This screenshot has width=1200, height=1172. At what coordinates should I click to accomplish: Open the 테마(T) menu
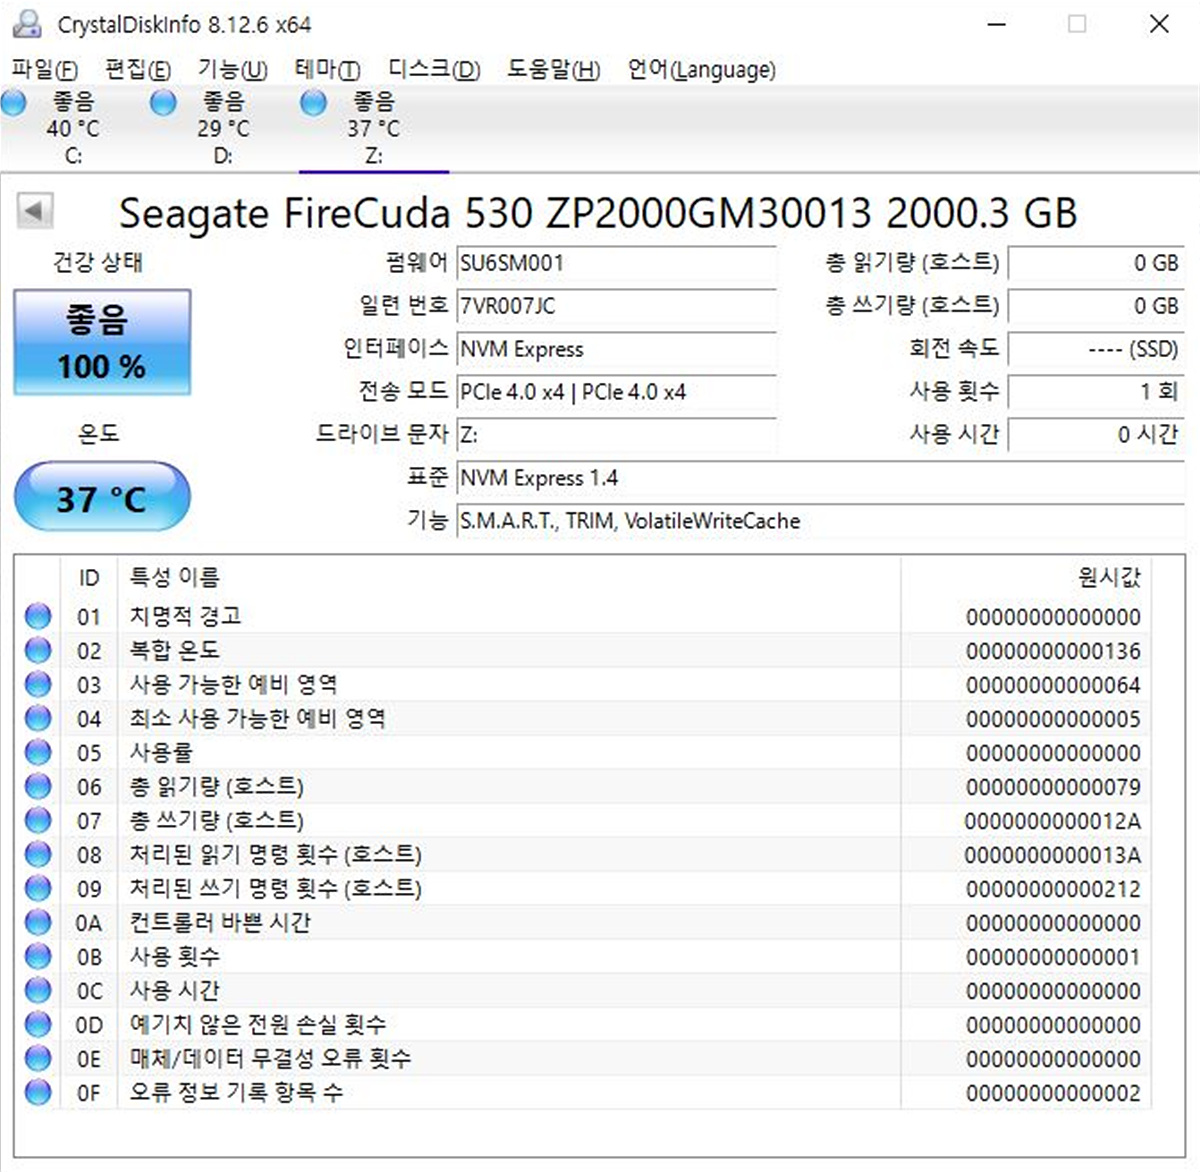point(327,69)
